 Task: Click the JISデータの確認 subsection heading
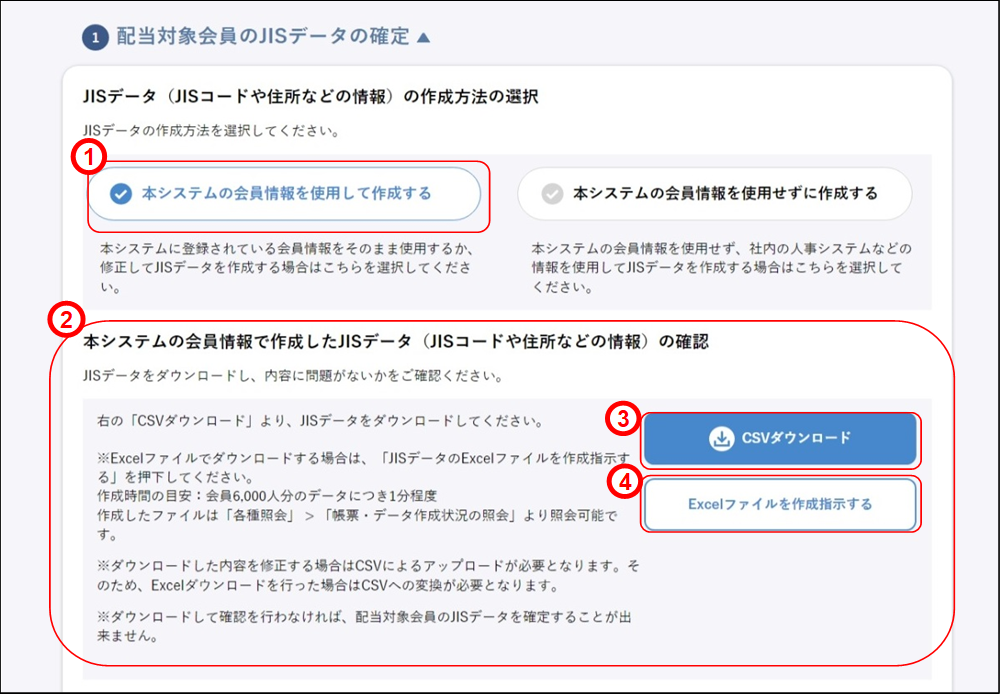point(396,341)
